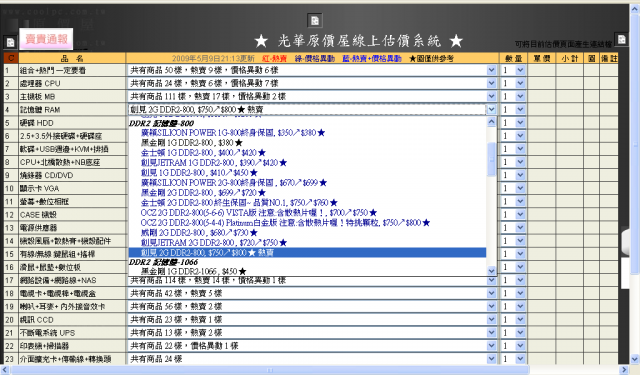Open product dropdown for 電視卡+電視棒+電視盒
The width and height of the screenshot is (640, 375).
491,293
